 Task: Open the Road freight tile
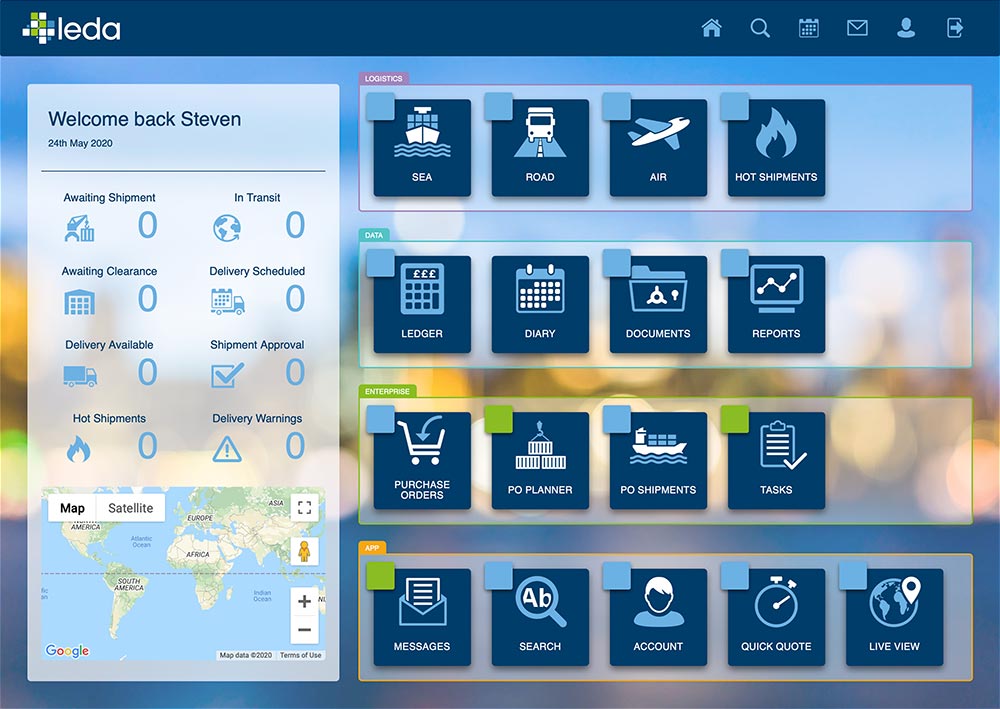(540, 148)
